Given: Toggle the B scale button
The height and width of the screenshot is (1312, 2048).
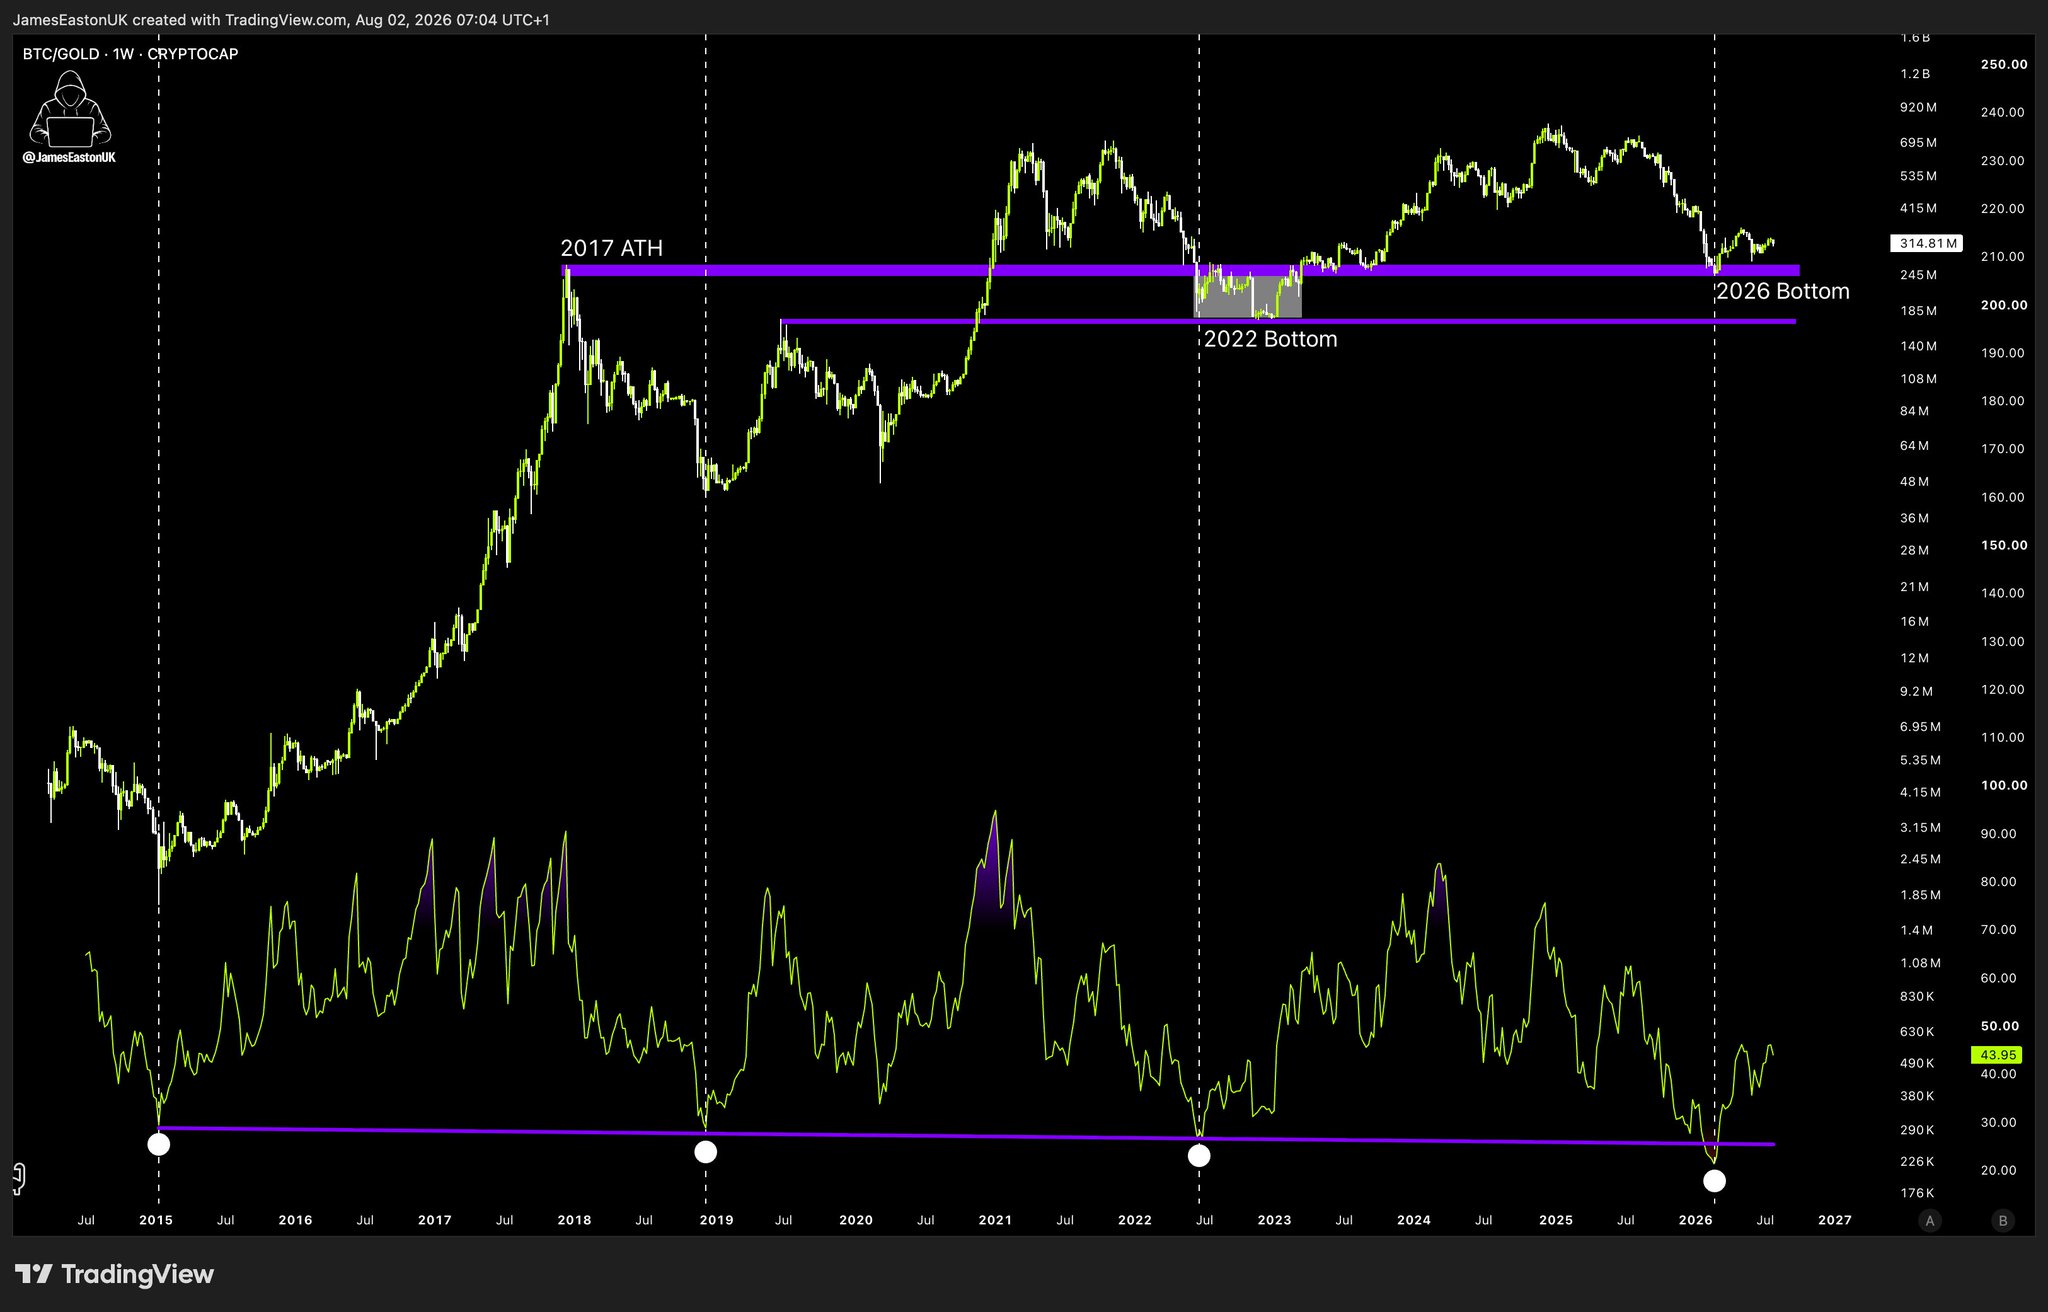Looking at the screenshot, I should tap(2002, 1220).
